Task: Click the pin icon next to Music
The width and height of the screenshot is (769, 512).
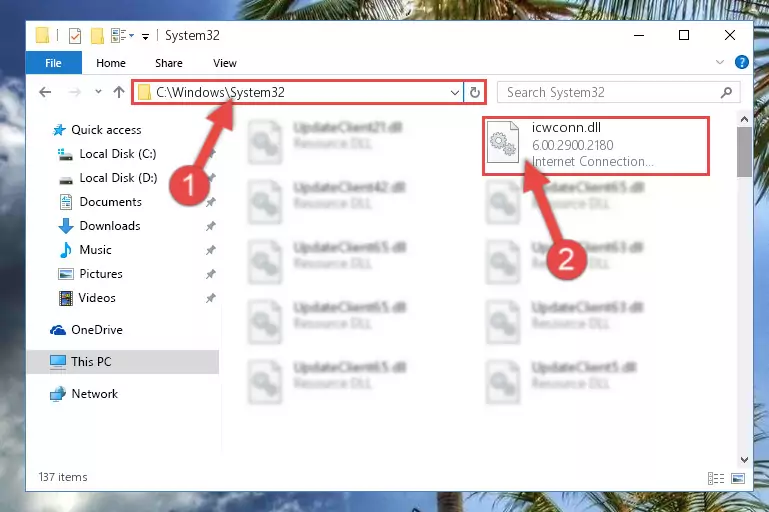Action: [x=211, y=250]
